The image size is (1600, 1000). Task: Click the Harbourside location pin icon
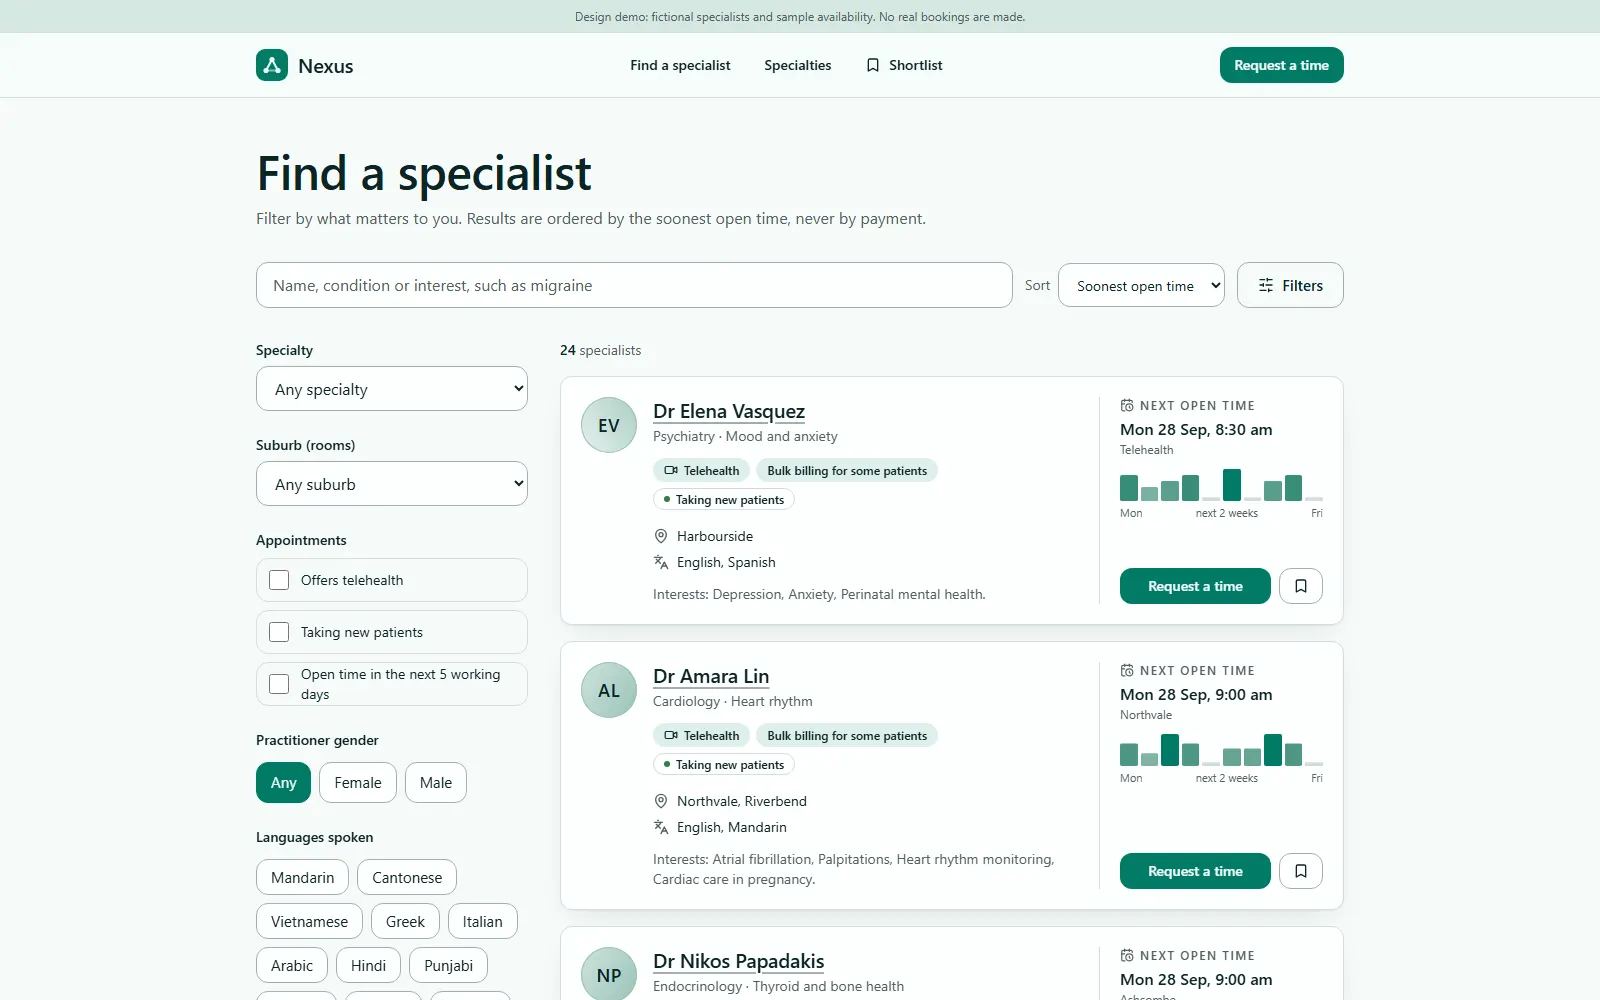pos(661,536)
